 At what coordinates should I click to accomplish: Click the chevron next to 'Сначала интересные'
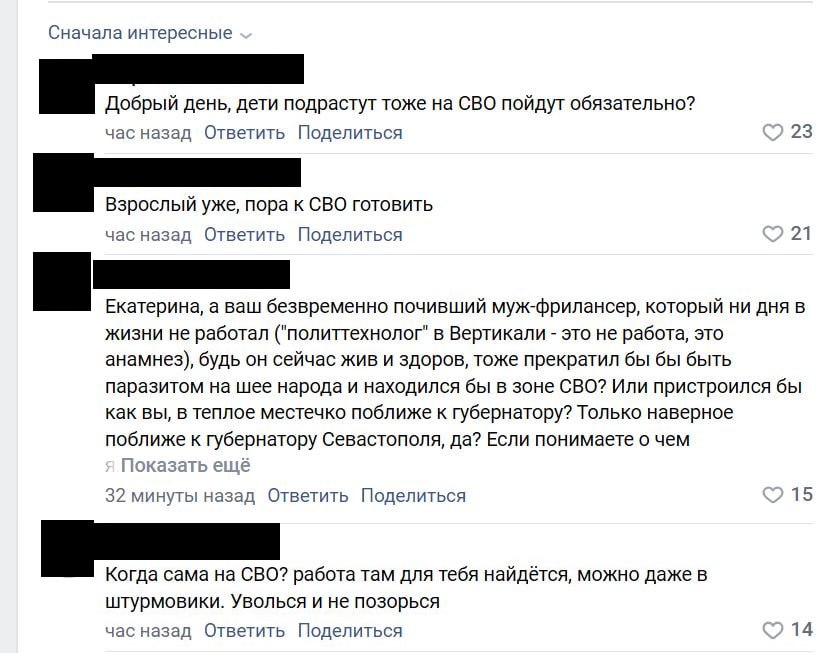coord(246,36)
